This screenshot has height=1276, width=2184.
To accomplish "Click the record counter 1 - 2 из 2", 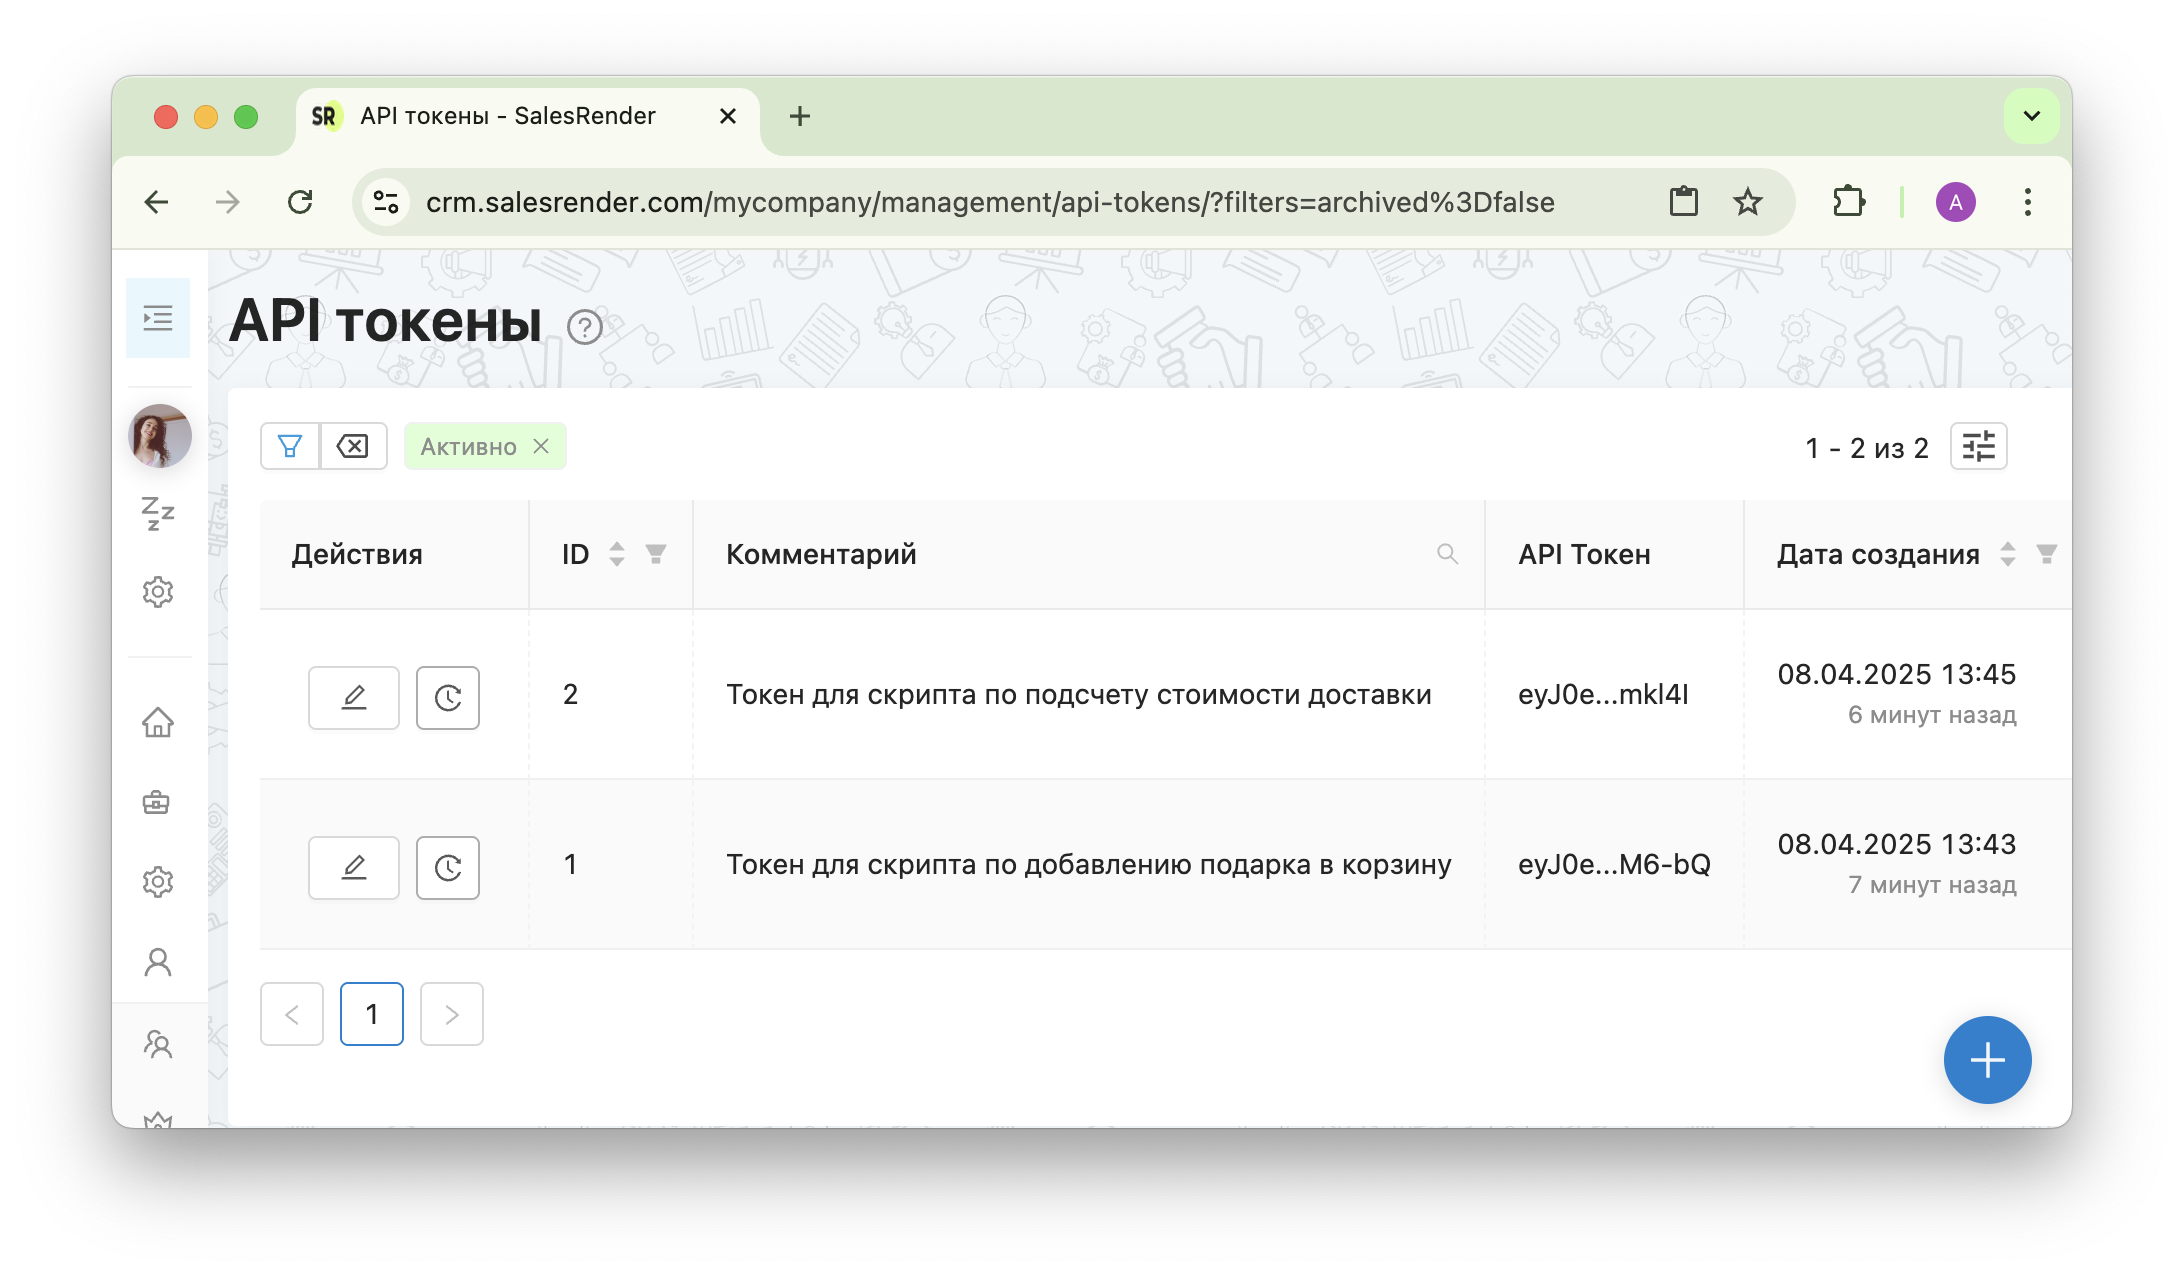I will 1866,448.
